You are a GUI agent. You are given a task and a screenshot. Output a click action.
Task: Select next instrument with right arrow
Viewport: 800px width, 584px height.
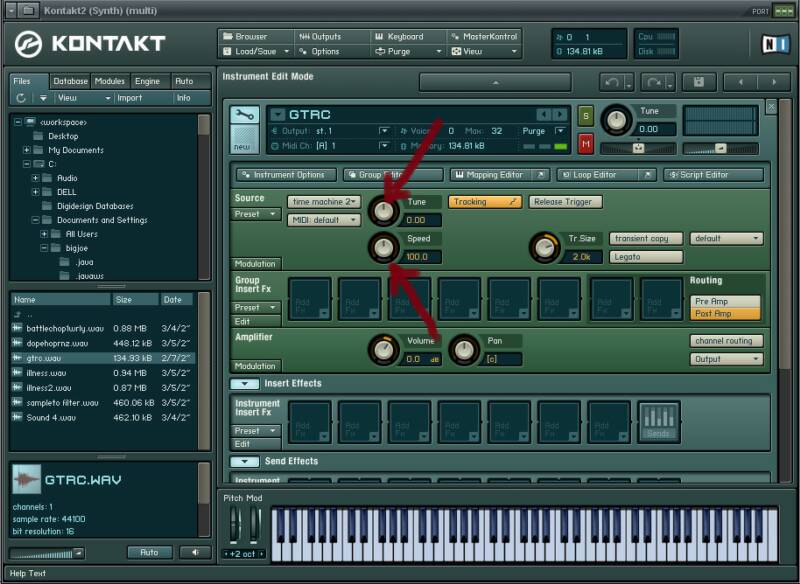tap(774, 82)
